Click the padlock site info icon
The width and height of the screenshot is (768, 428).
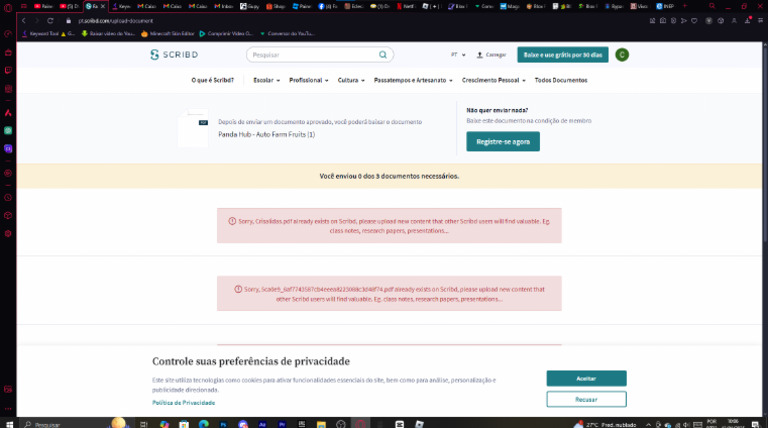pos(68,21)
